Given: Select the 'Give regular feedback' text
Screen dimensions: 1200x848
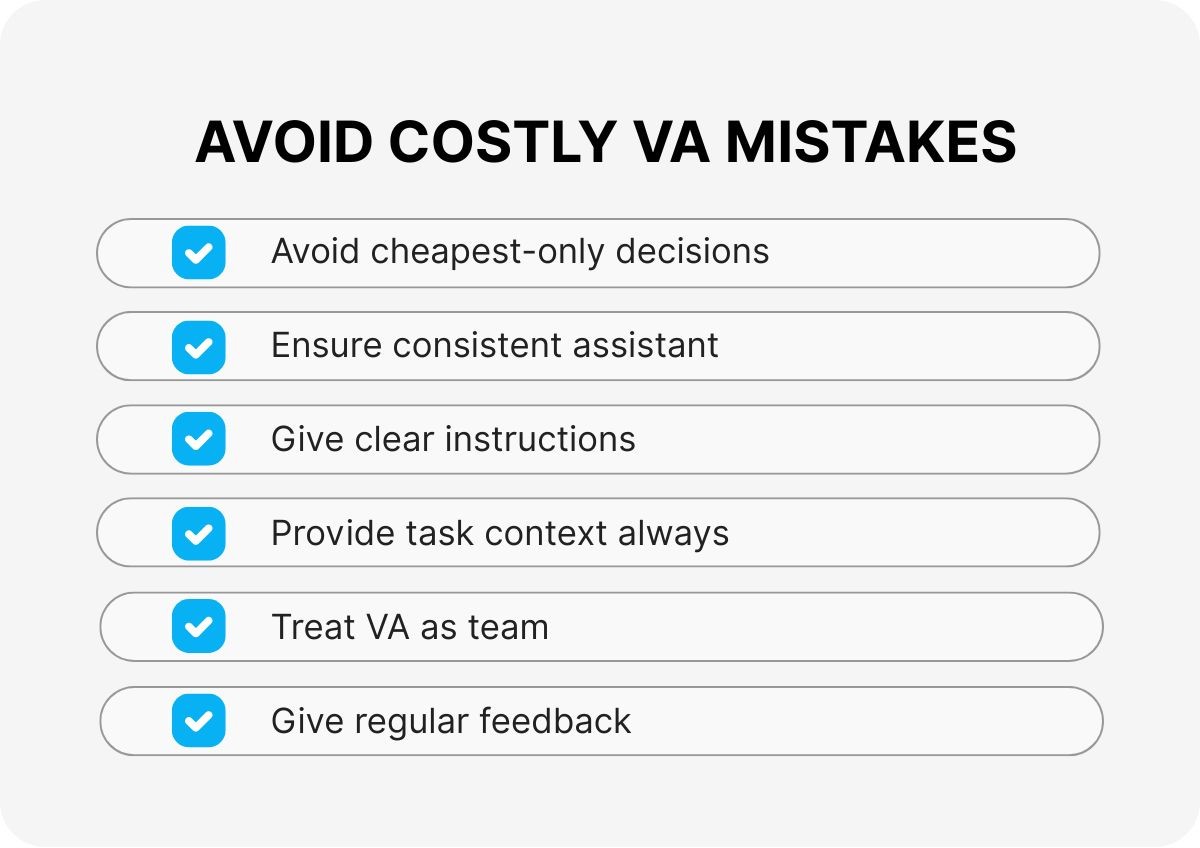Looking at the screenshot, I should (451, 721).
